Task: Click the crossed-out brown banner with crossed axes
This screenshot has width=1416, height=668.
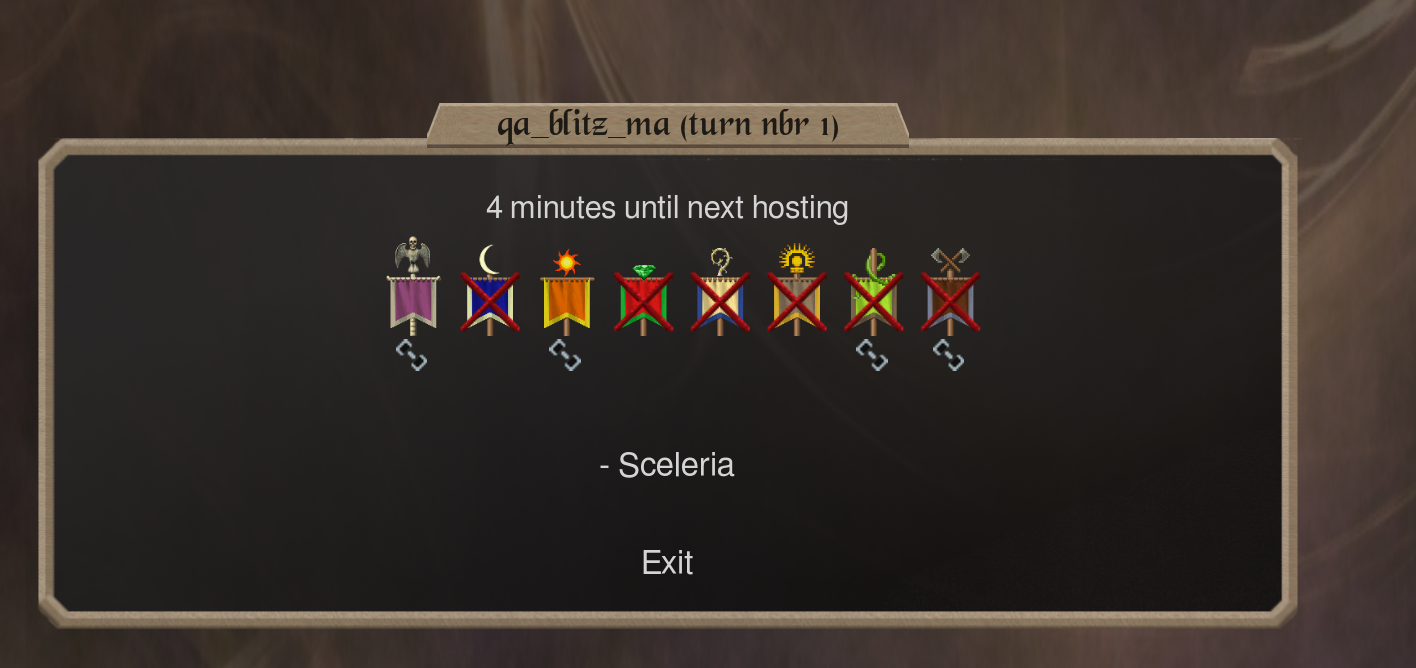Action: (950, 291)
